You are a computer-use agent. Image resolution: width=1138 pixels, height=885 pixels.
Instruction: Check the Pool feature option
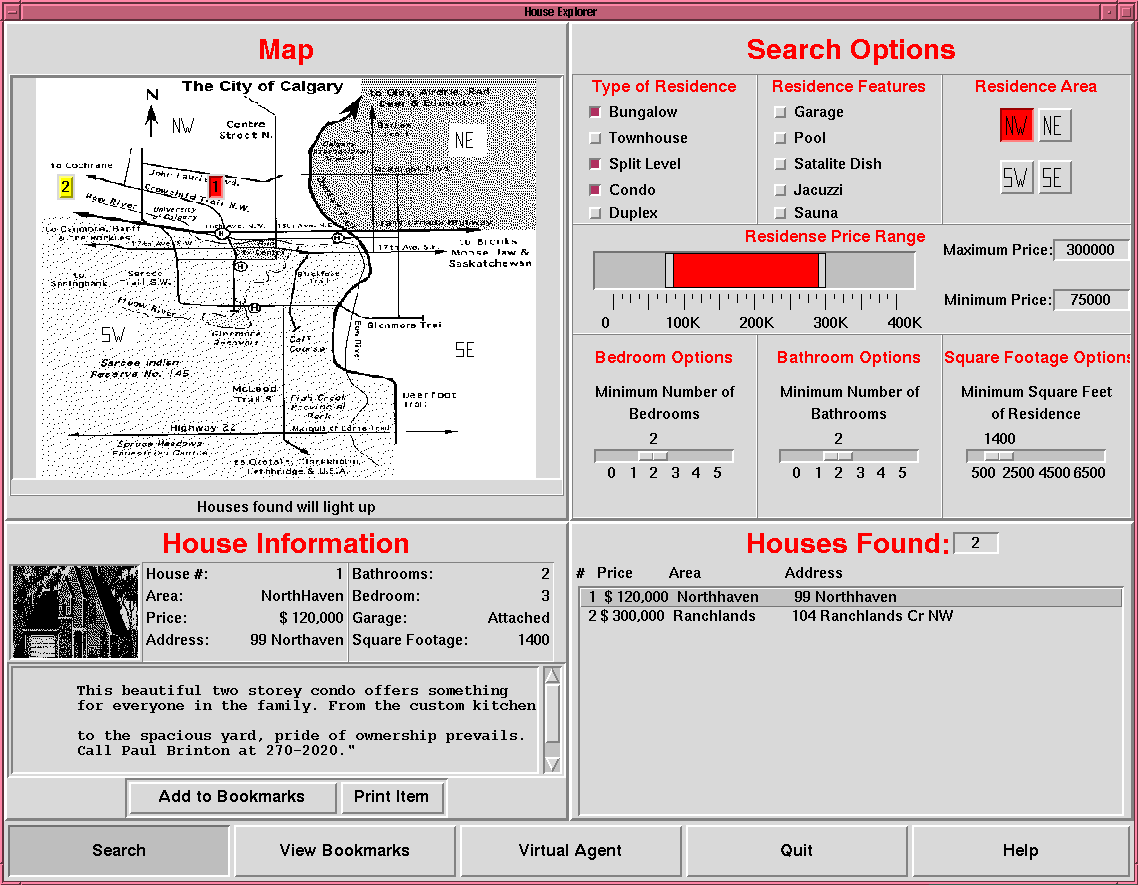pos(780,138)
